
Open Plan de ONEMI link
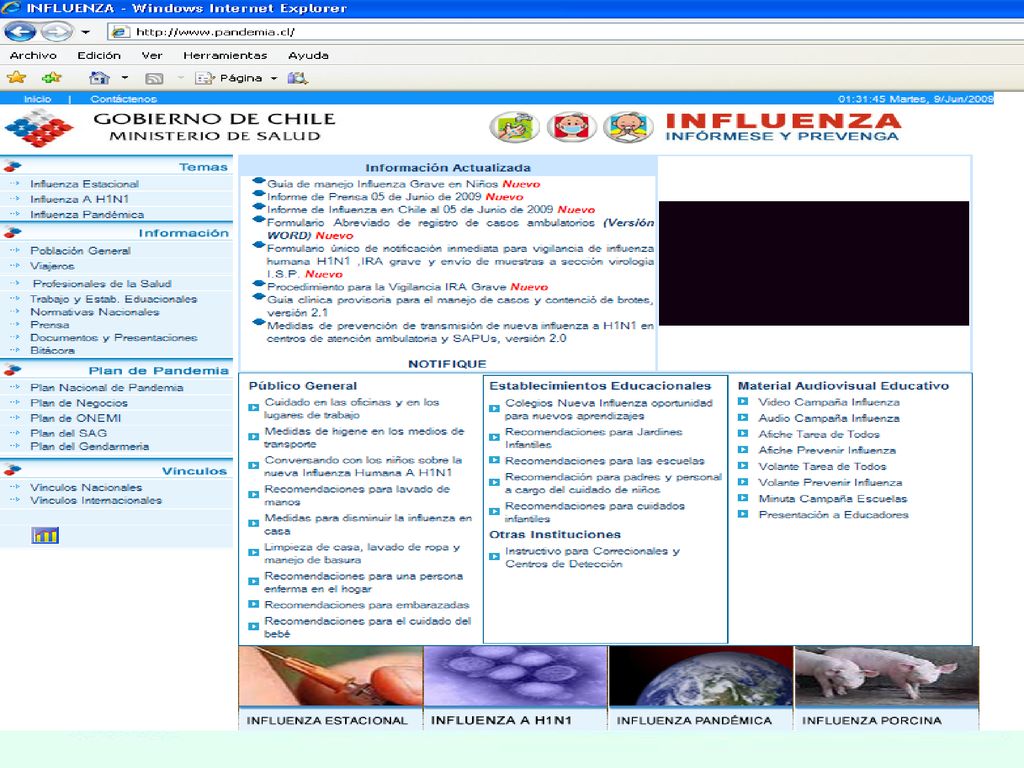76,418
